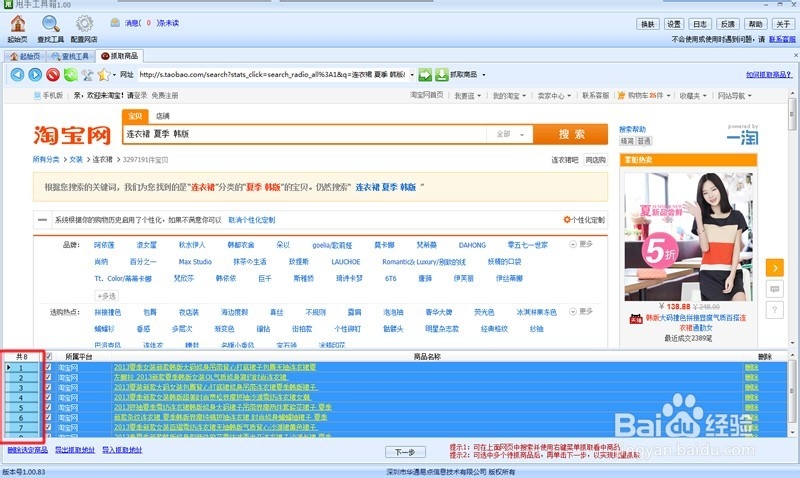Switch to the 起始页 tab

tap(25, 56)
